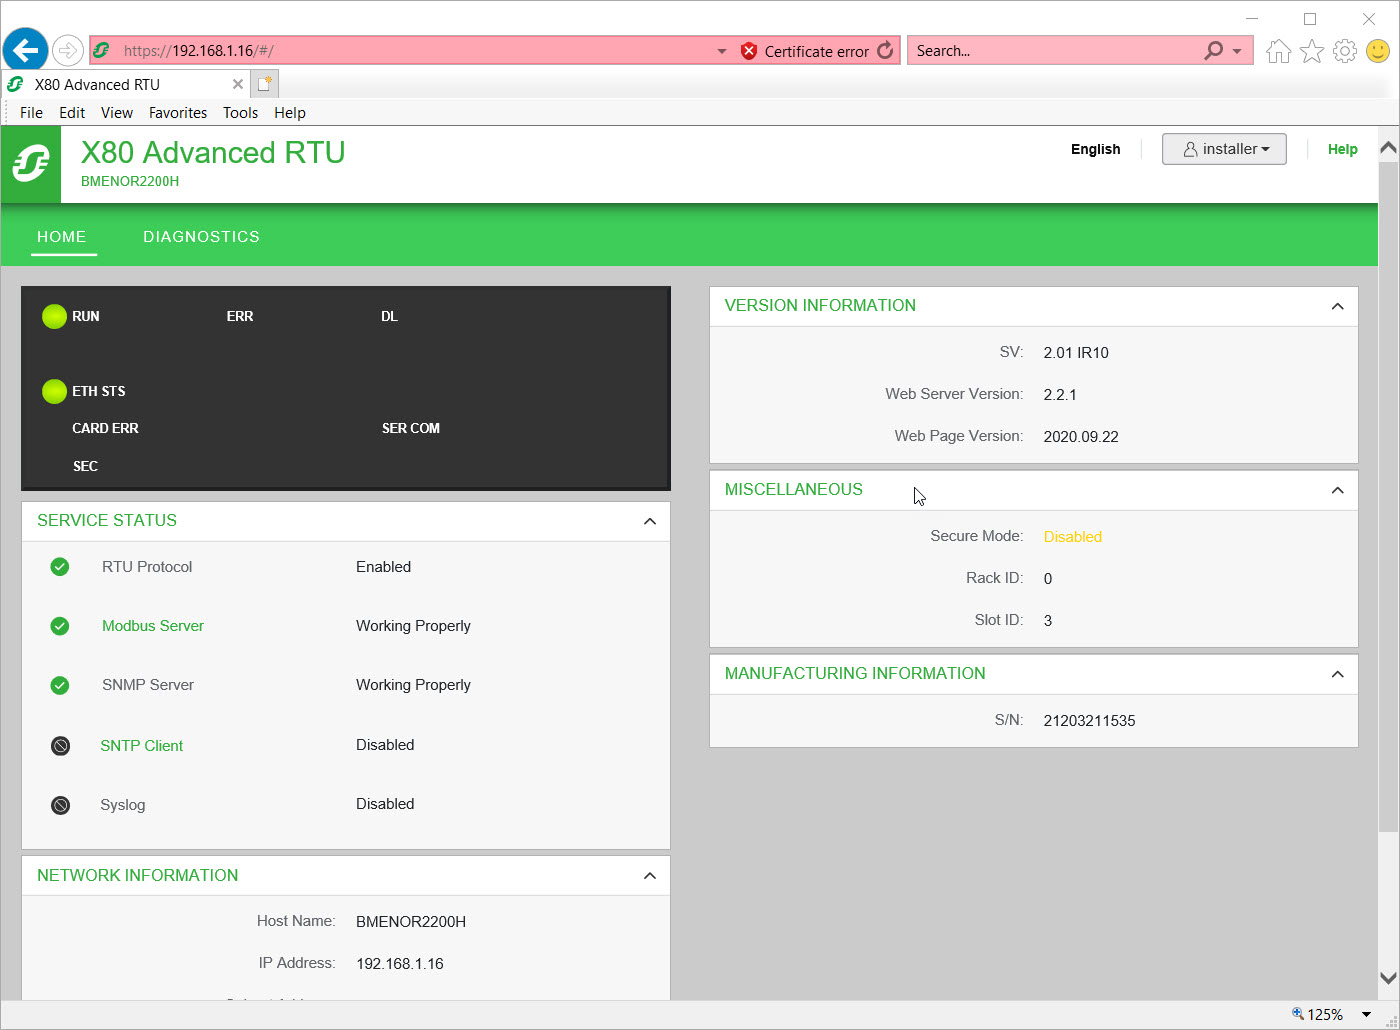Screen dimensions: 1400x1030
Task: Open the search provider dropdown arrow
Action: click(x=1237, y=51)
